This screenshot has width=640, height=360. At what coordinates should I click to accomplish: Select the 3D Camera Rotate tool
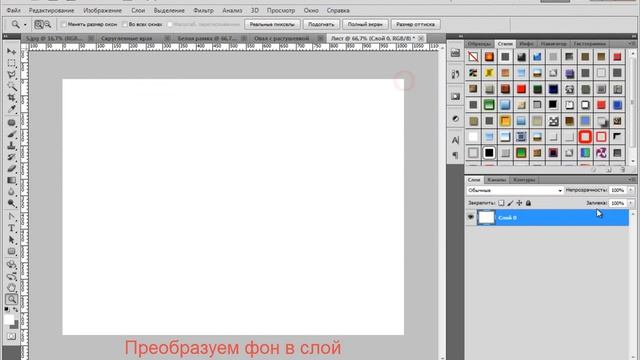(11, 276)
